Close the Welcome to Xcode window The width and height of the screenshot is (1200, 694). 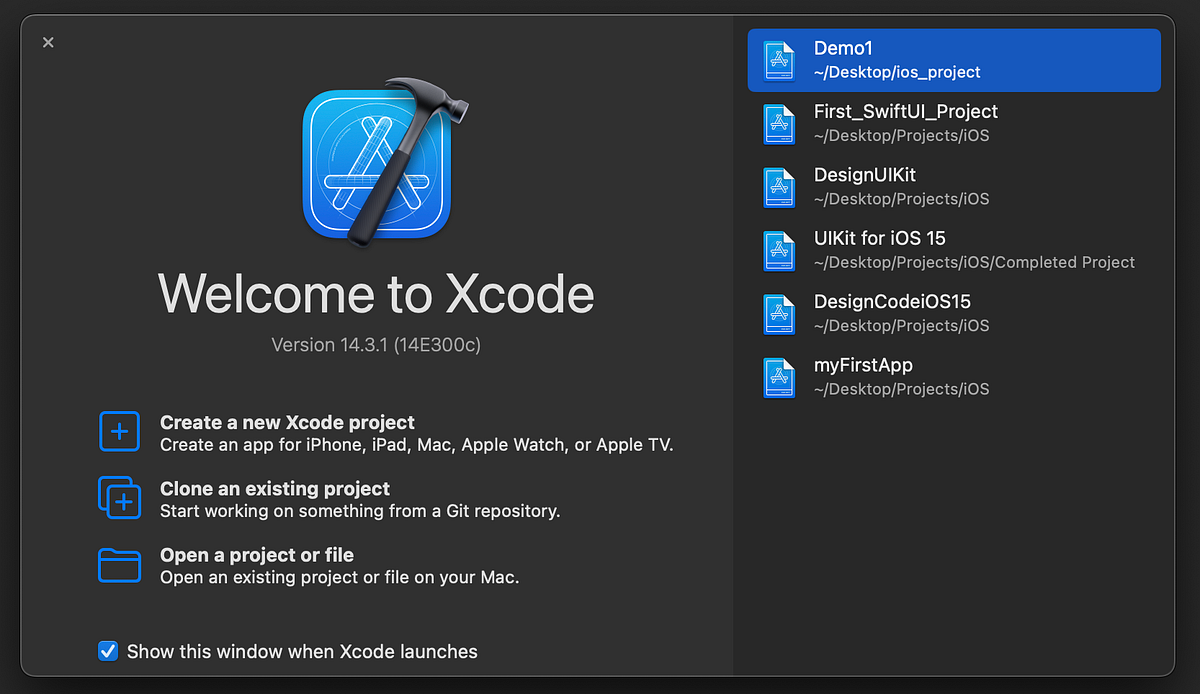click(48, 42)
